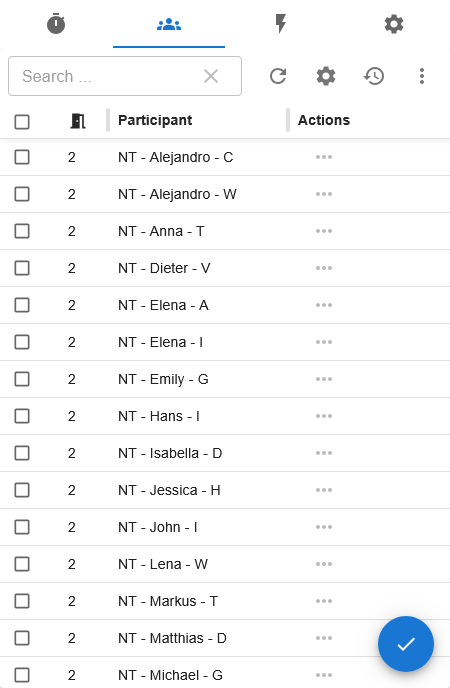Click the Participant column header
The height and width of the screenshot is (688, 450).
155,120
